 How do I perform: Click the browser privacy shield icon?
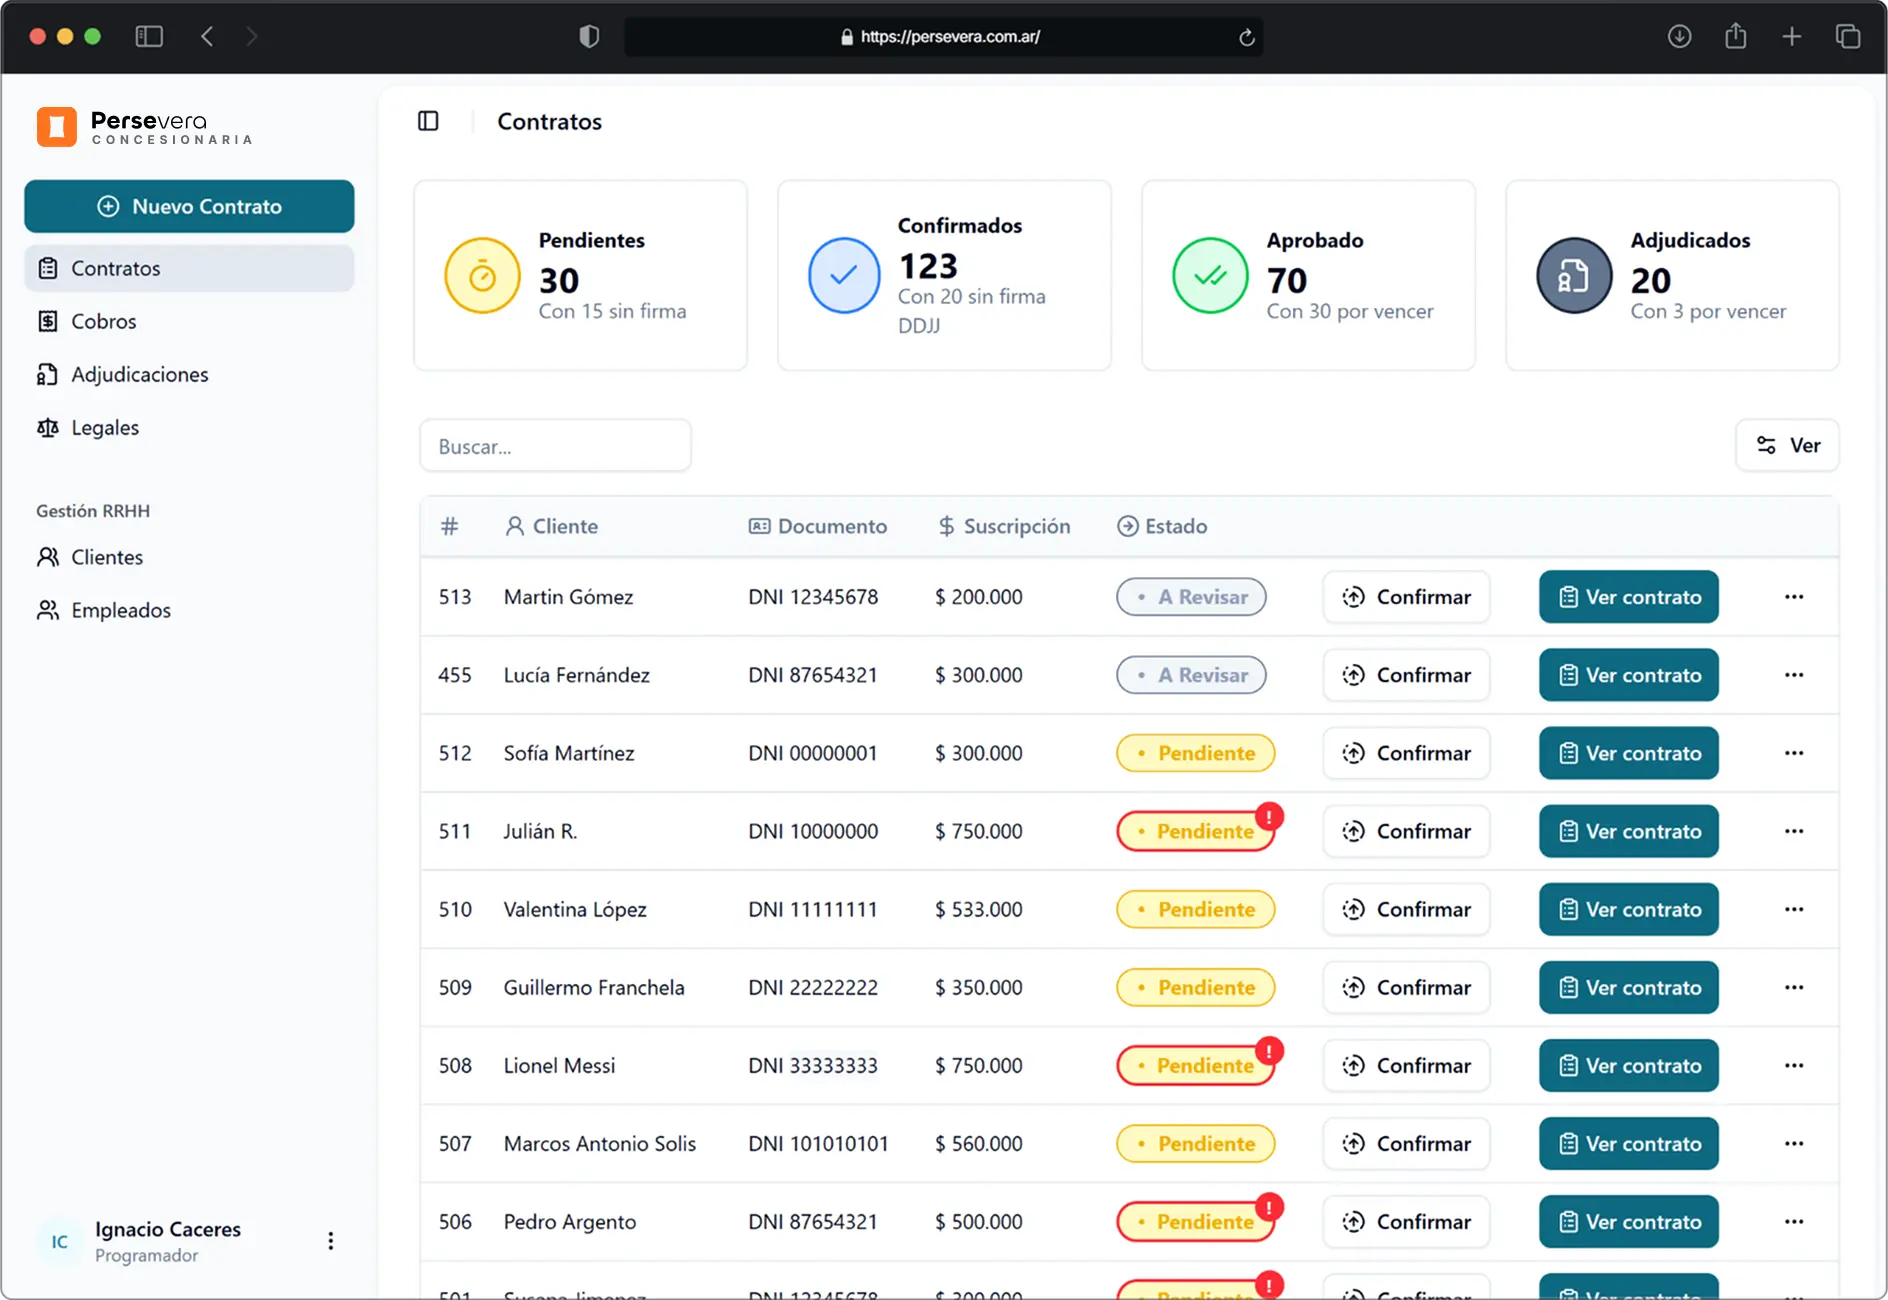589,37
